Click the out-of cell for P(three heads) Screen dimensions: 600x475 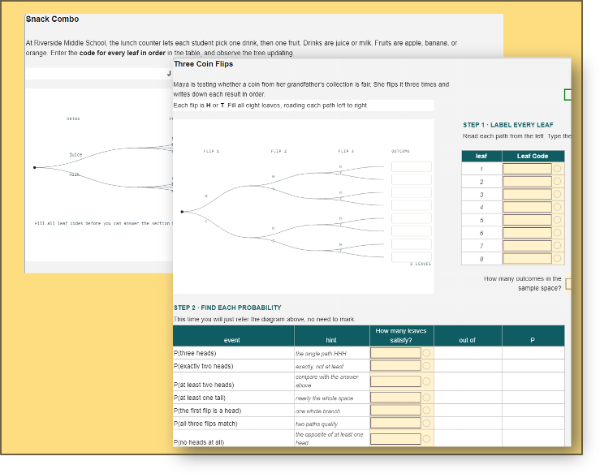pos(468,353)
